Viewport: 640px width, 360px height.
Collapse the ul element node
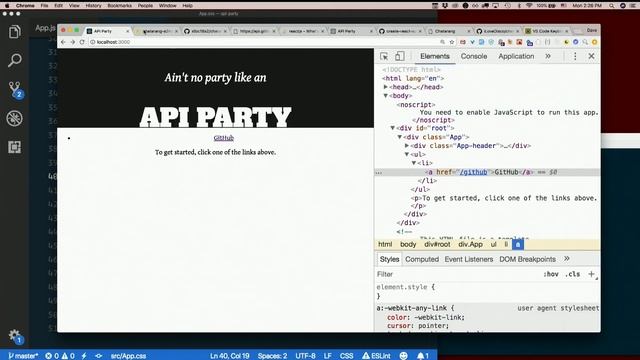(407, 154)
